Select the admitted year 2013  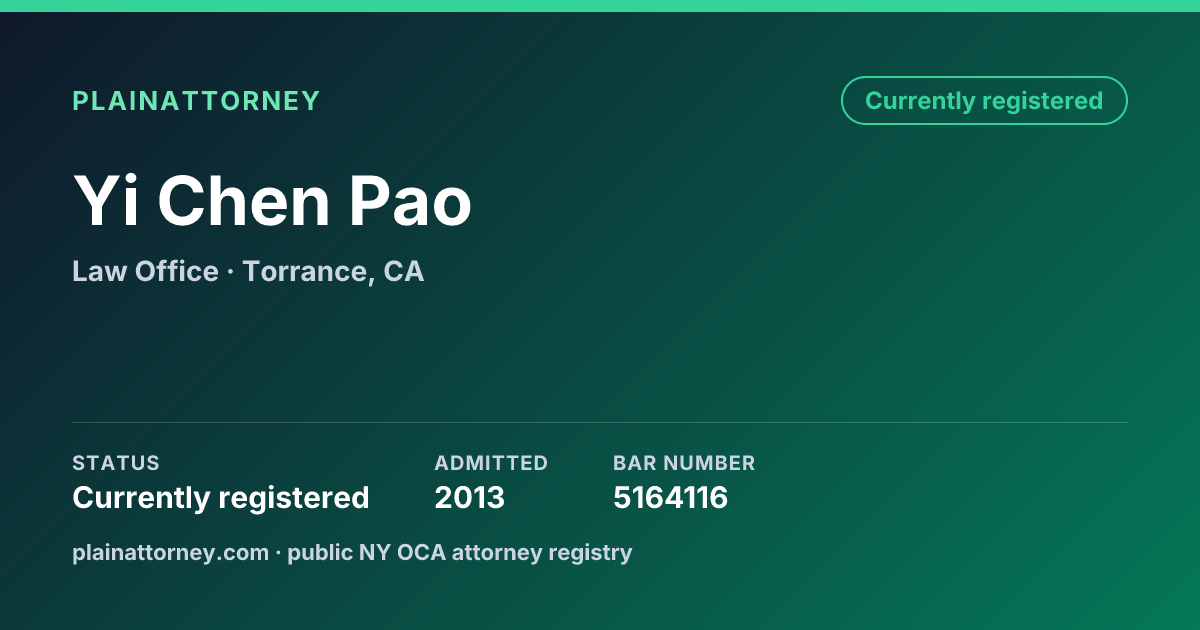pyautogui.click(x=470, y=497)
